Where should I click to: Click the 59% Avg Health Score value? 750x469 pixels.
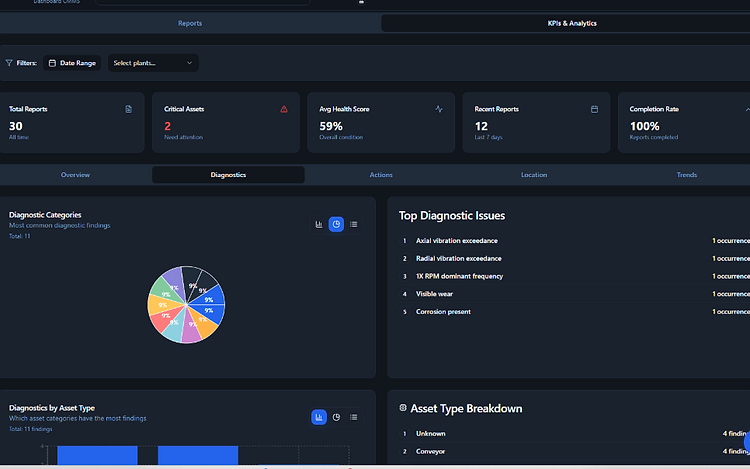coord(331,126)
